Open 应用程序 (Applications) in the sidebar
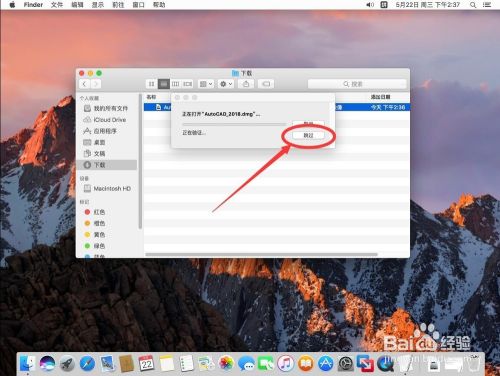500x376 pixels. pos(106,131)
